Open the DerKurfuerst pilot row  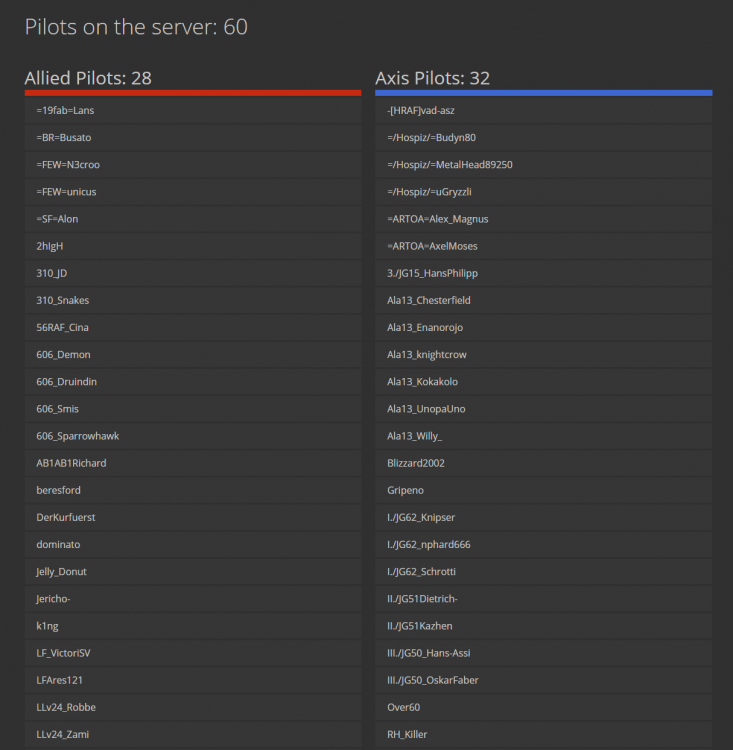(66, 517)
